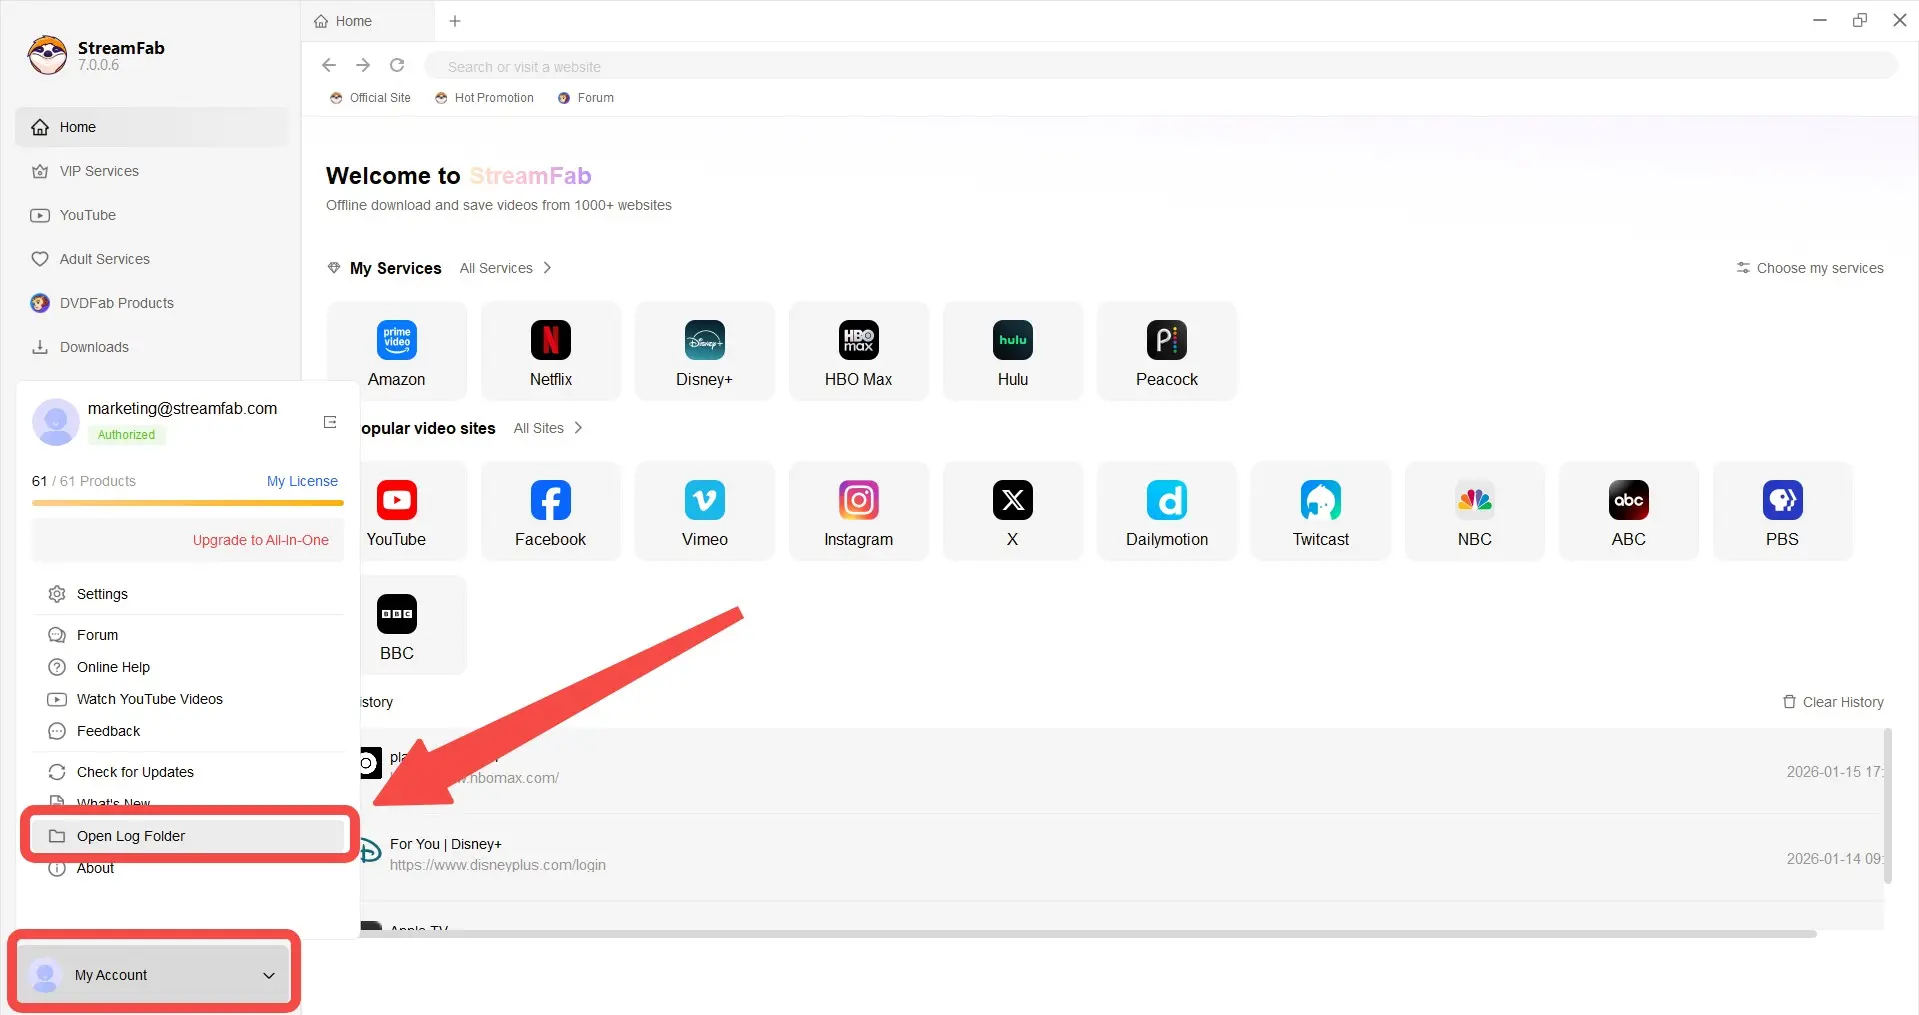The width and height of the screenshot is (1919, 1015).
Task: Expand All Sites chevron
Action: pyautogui.click(x=578, y=428)
